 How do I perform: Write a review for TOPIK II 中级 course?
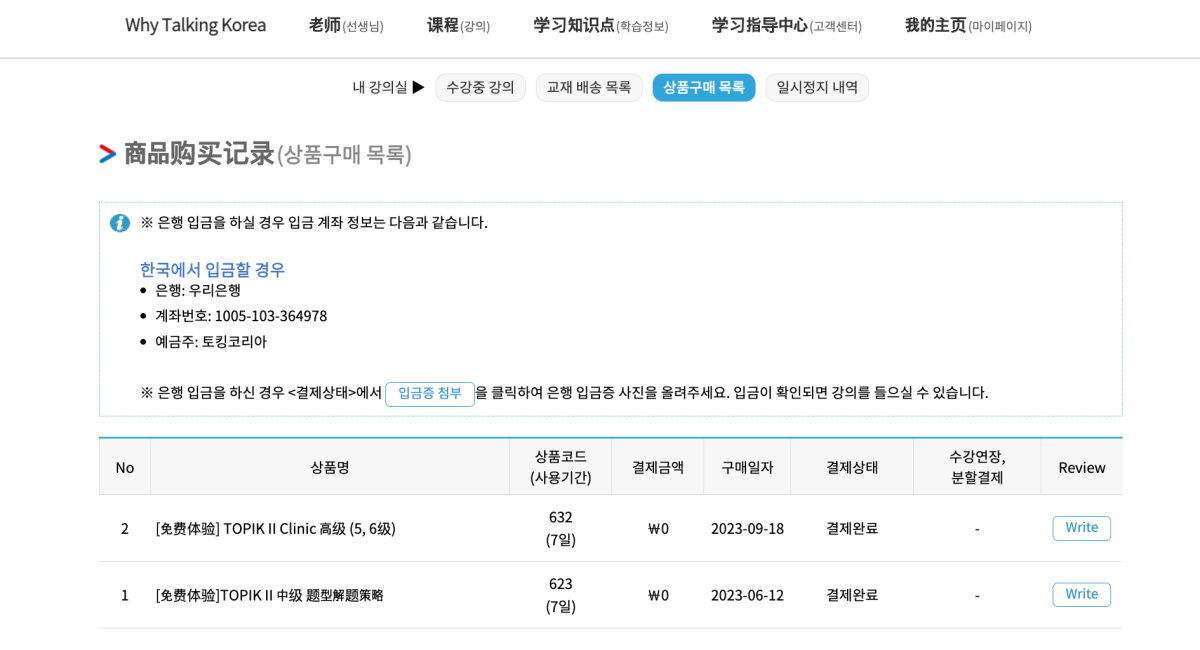[1081, 594]
